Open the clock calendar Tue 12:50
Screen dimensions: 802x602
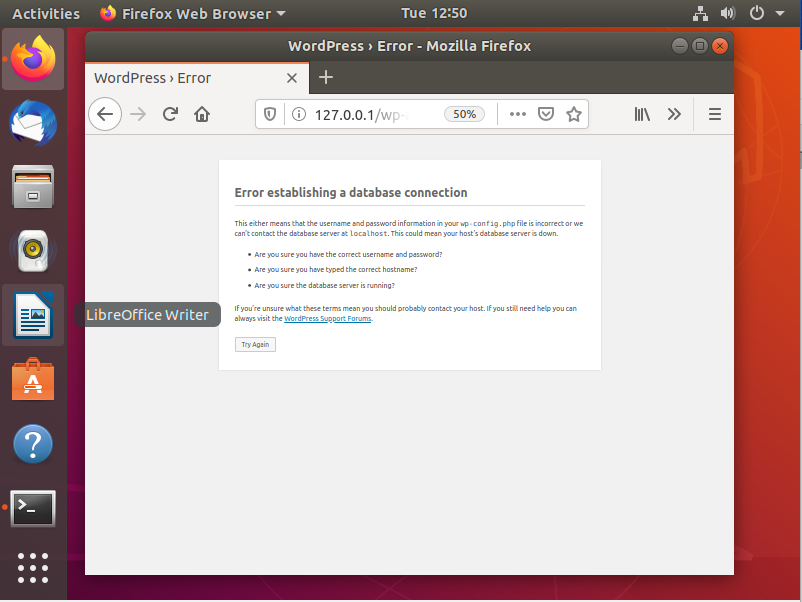(x=434, y=13)
